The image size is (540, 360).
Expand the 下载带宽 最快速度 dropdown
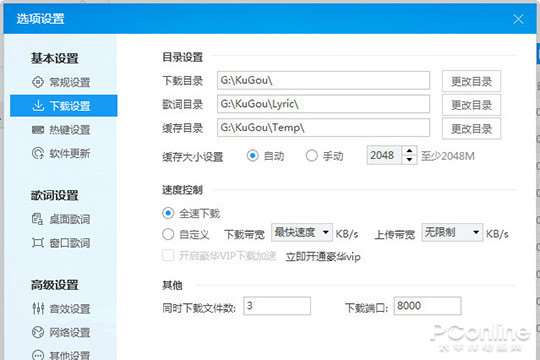302,233
